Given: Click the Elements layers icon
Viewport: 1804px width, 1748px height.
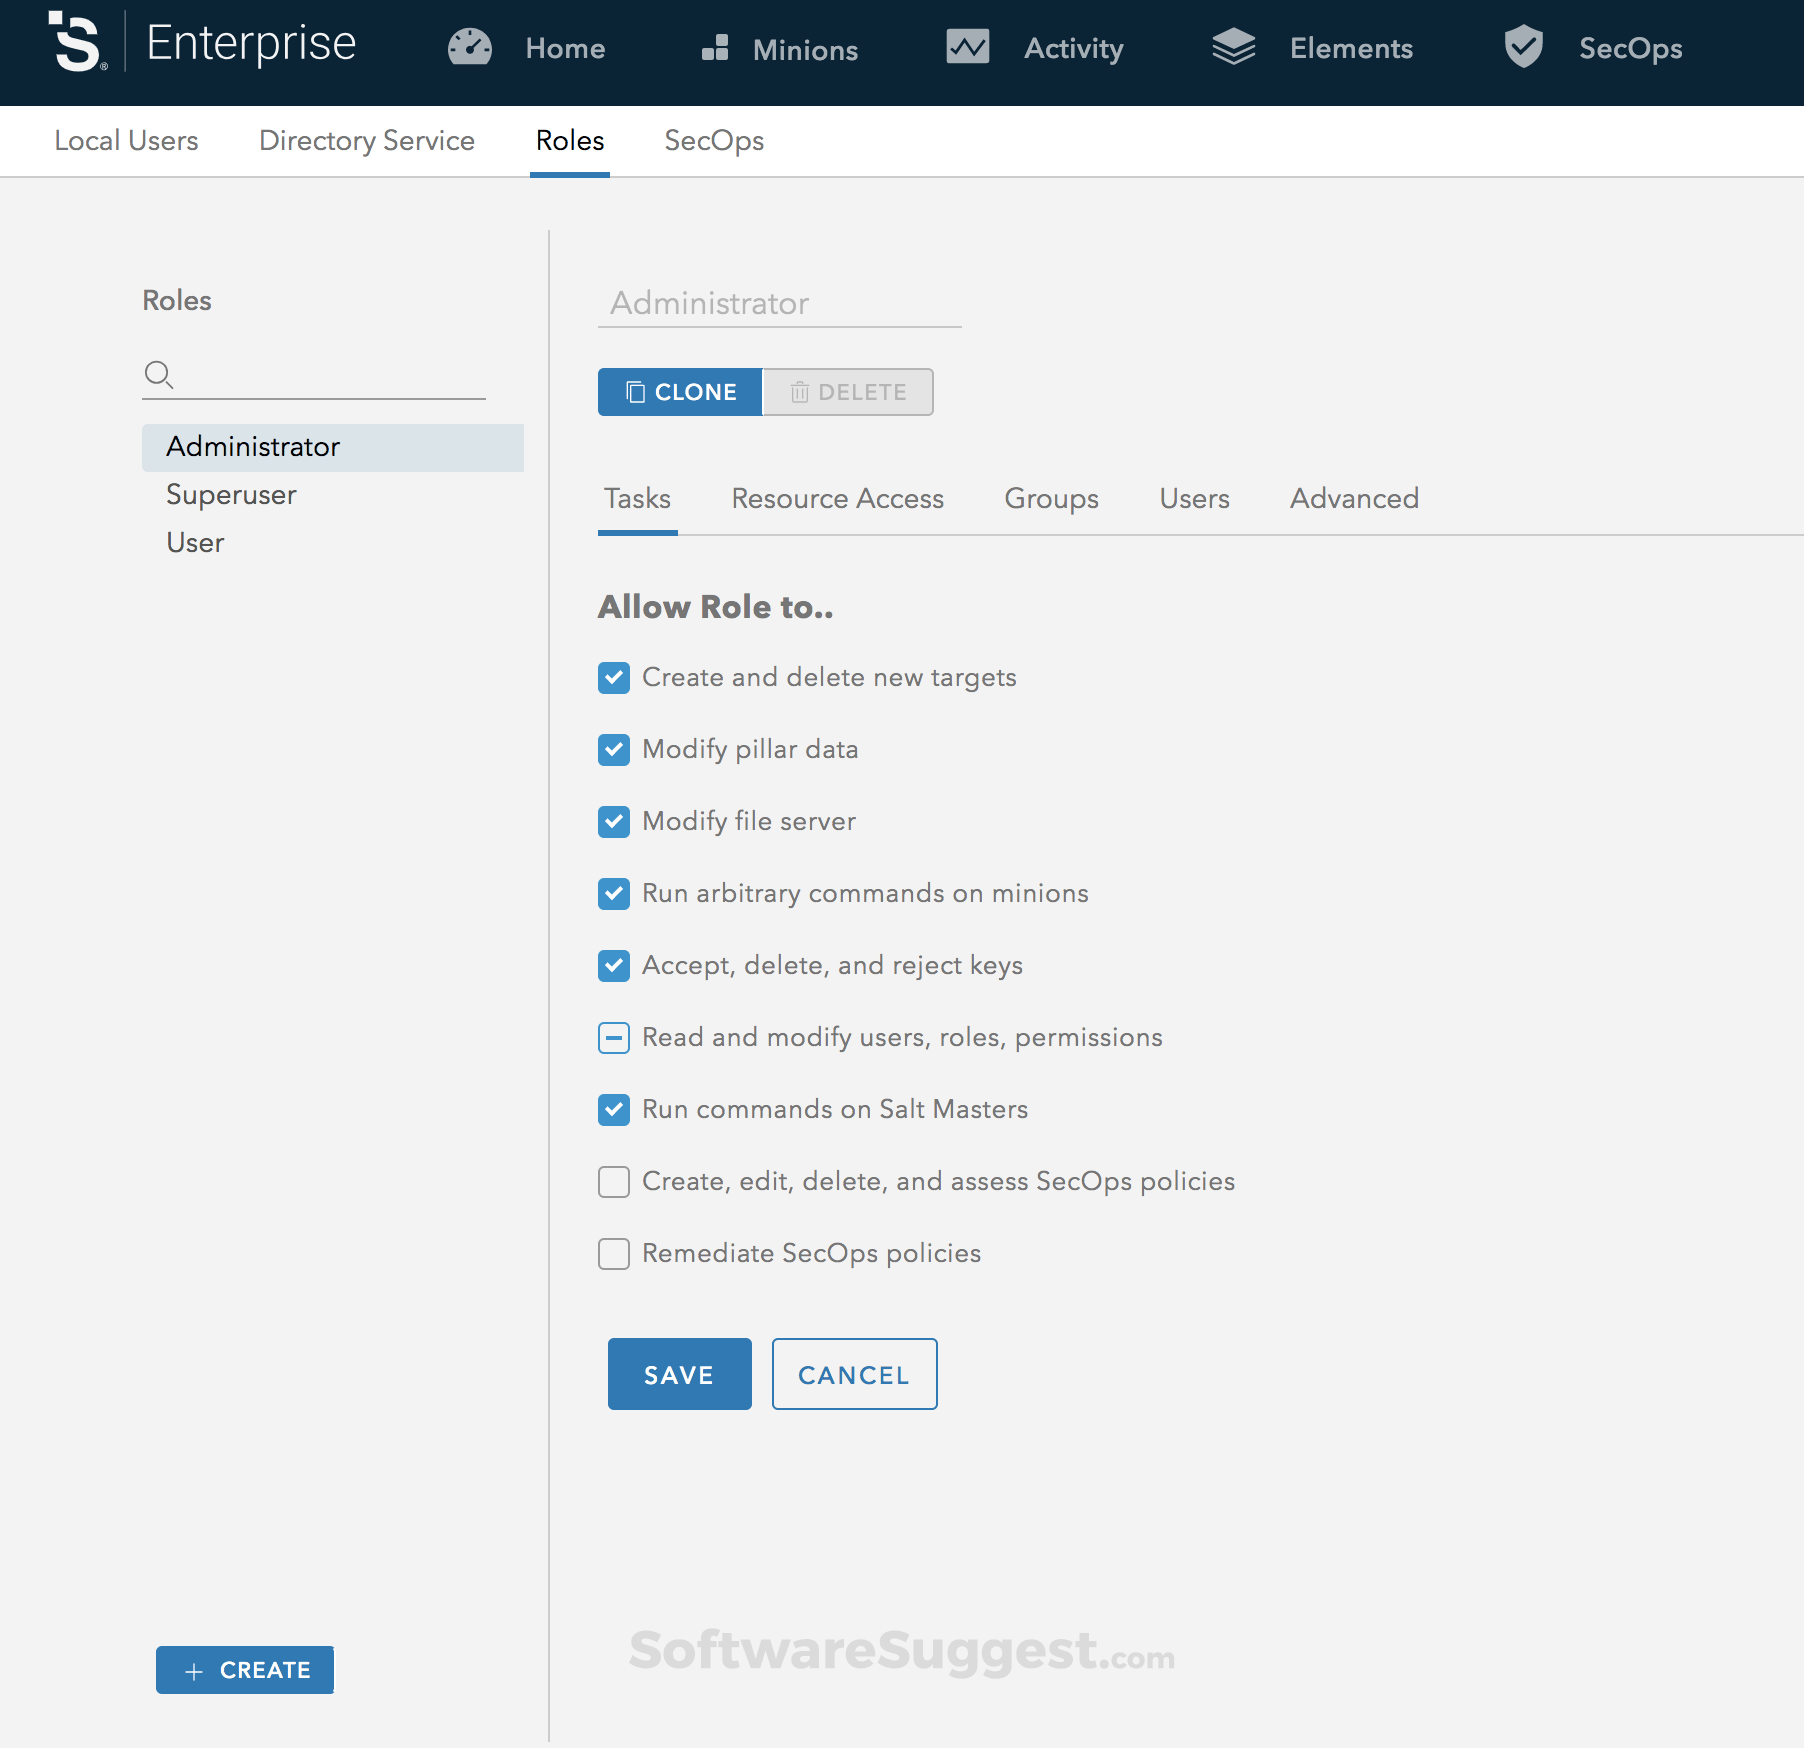Looking at the screenshot, I should tap(1233, 45).
